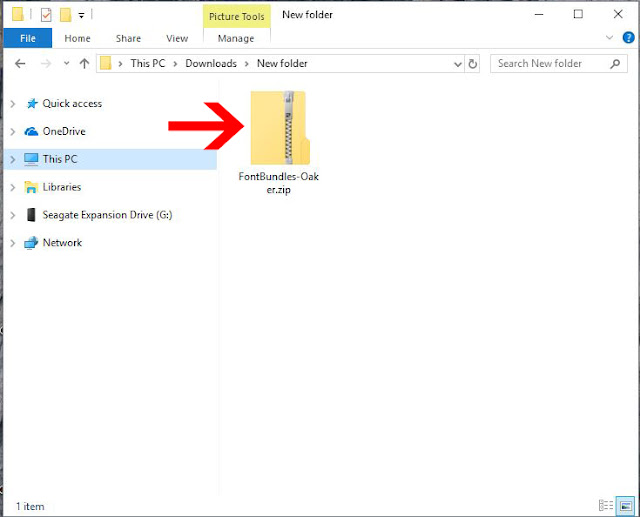The width and height of the screenshot is (640, 517).
Task: Select New folder in the address breadcrumb
Action: (x=282, y=64)
